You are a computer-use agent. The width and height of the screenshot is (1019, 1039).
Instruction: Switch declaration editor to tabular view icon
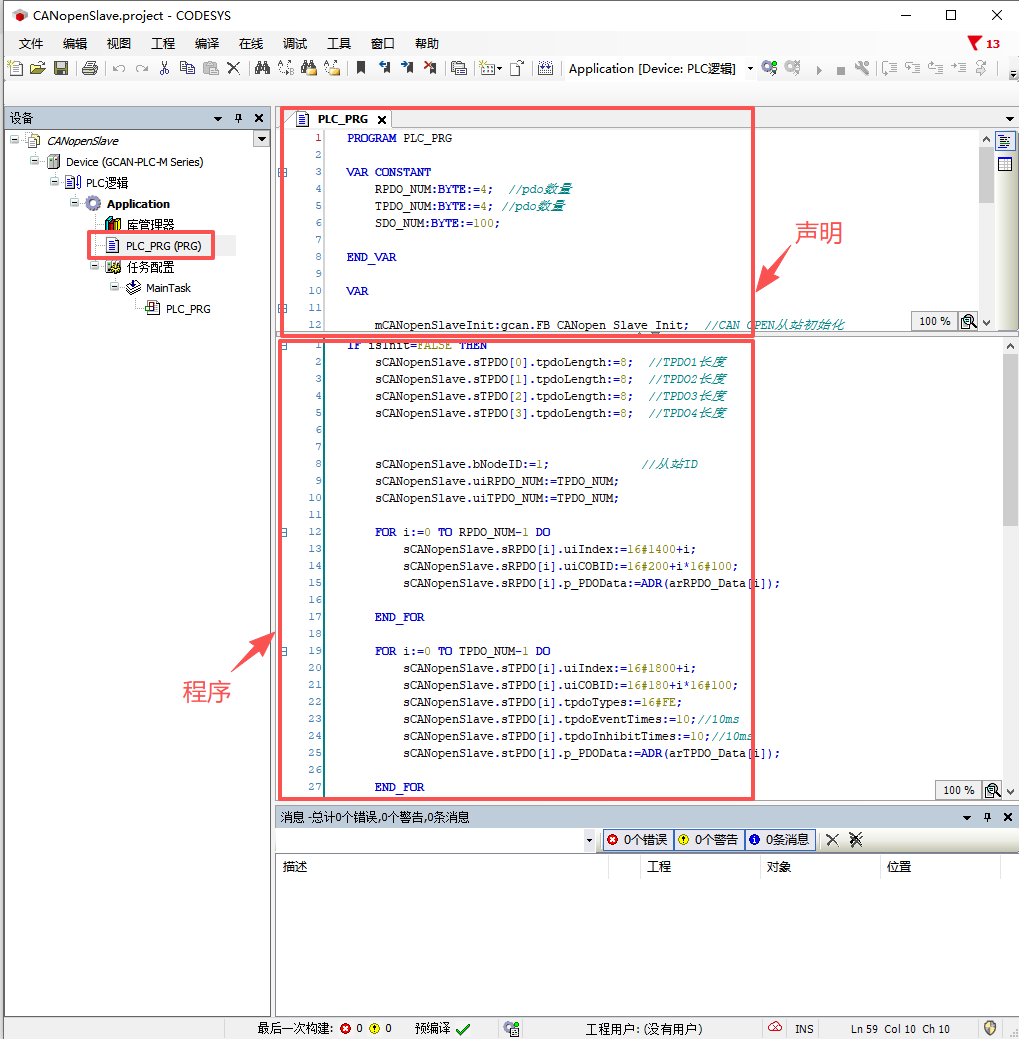(x=1005, y=164)
